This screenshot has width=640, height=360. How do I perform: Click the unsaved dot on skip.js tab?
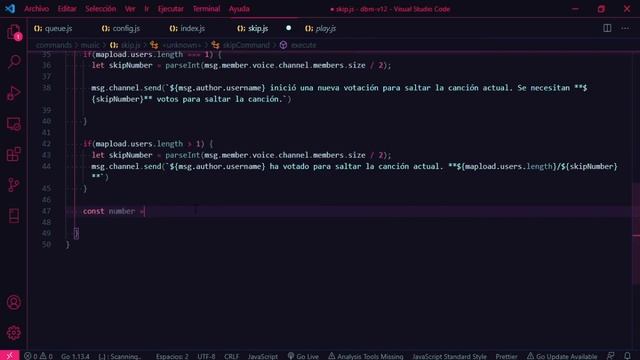pos(289,28)
